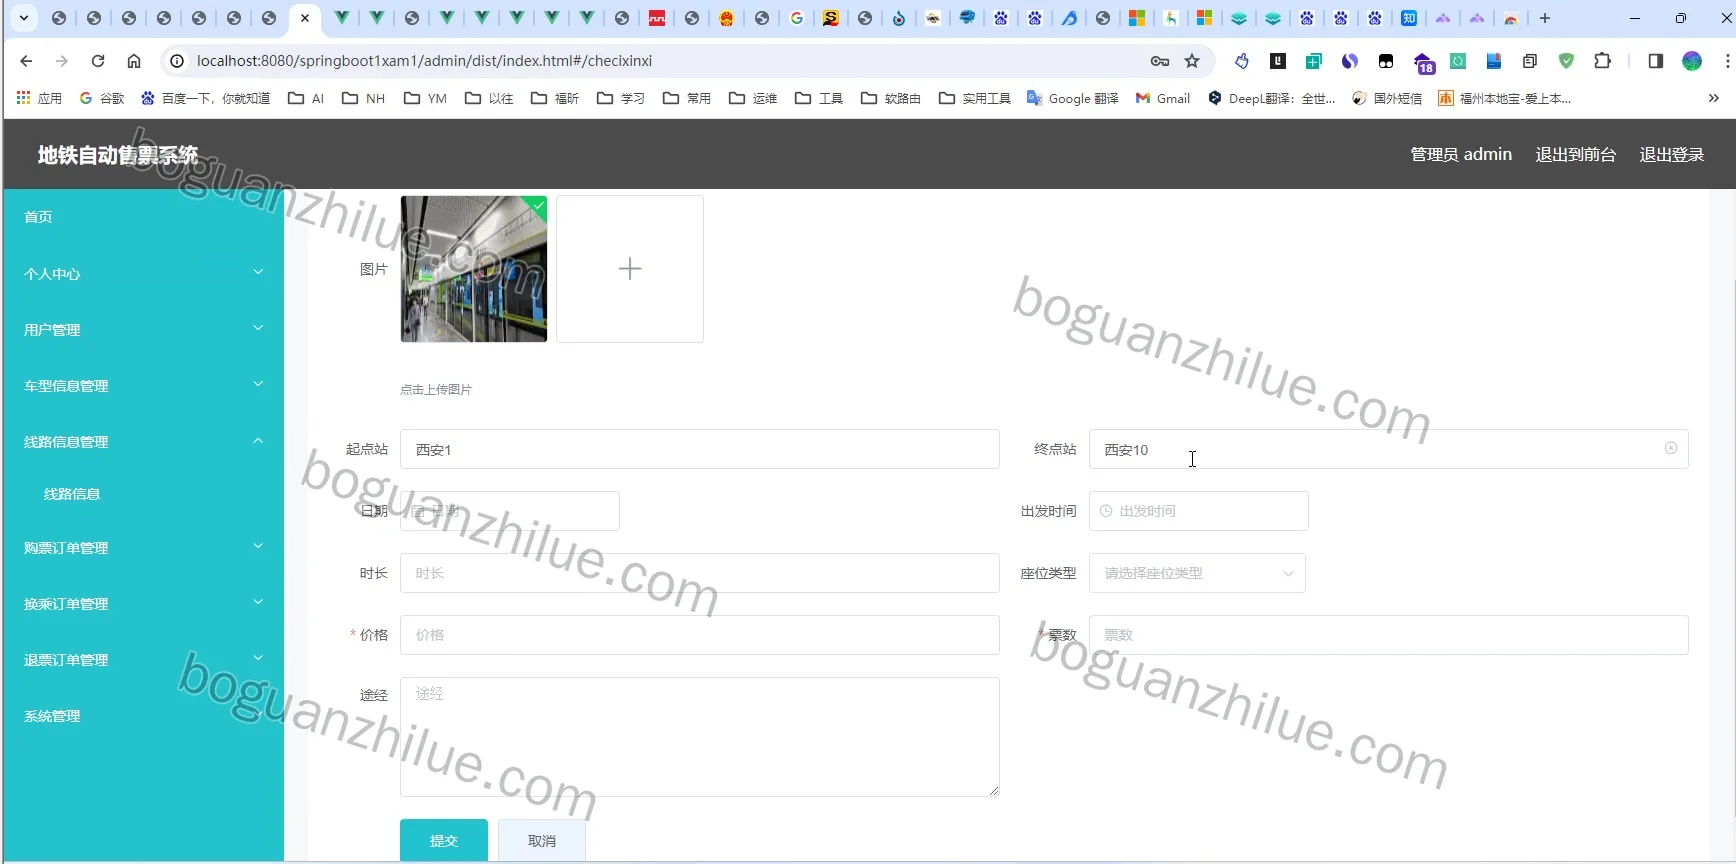
Task: Open a new browser tab
Action: click(x=1545, y=18)
